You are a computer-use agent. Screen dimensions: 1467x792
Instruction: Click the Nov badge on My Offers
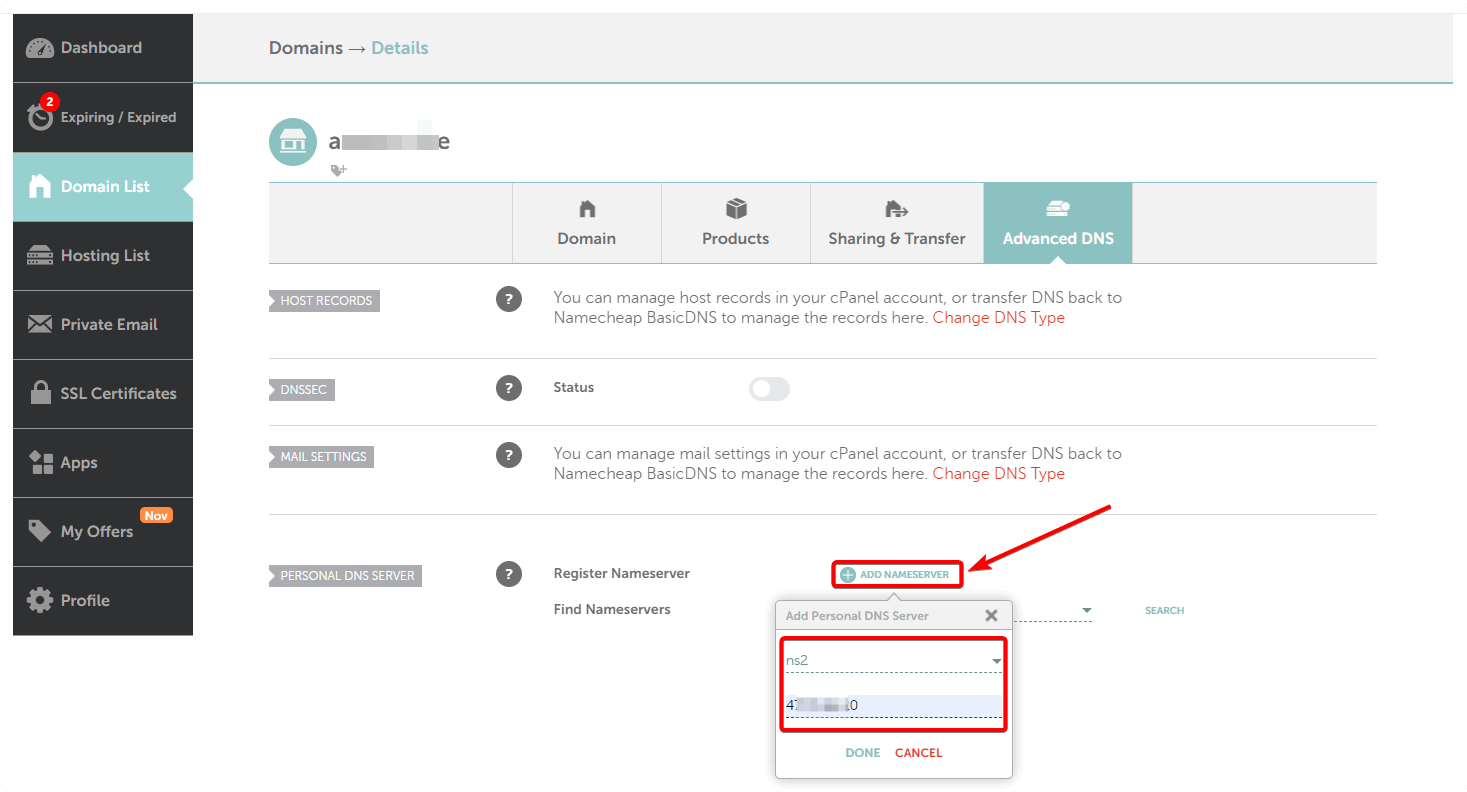click(x=156, y=516)
